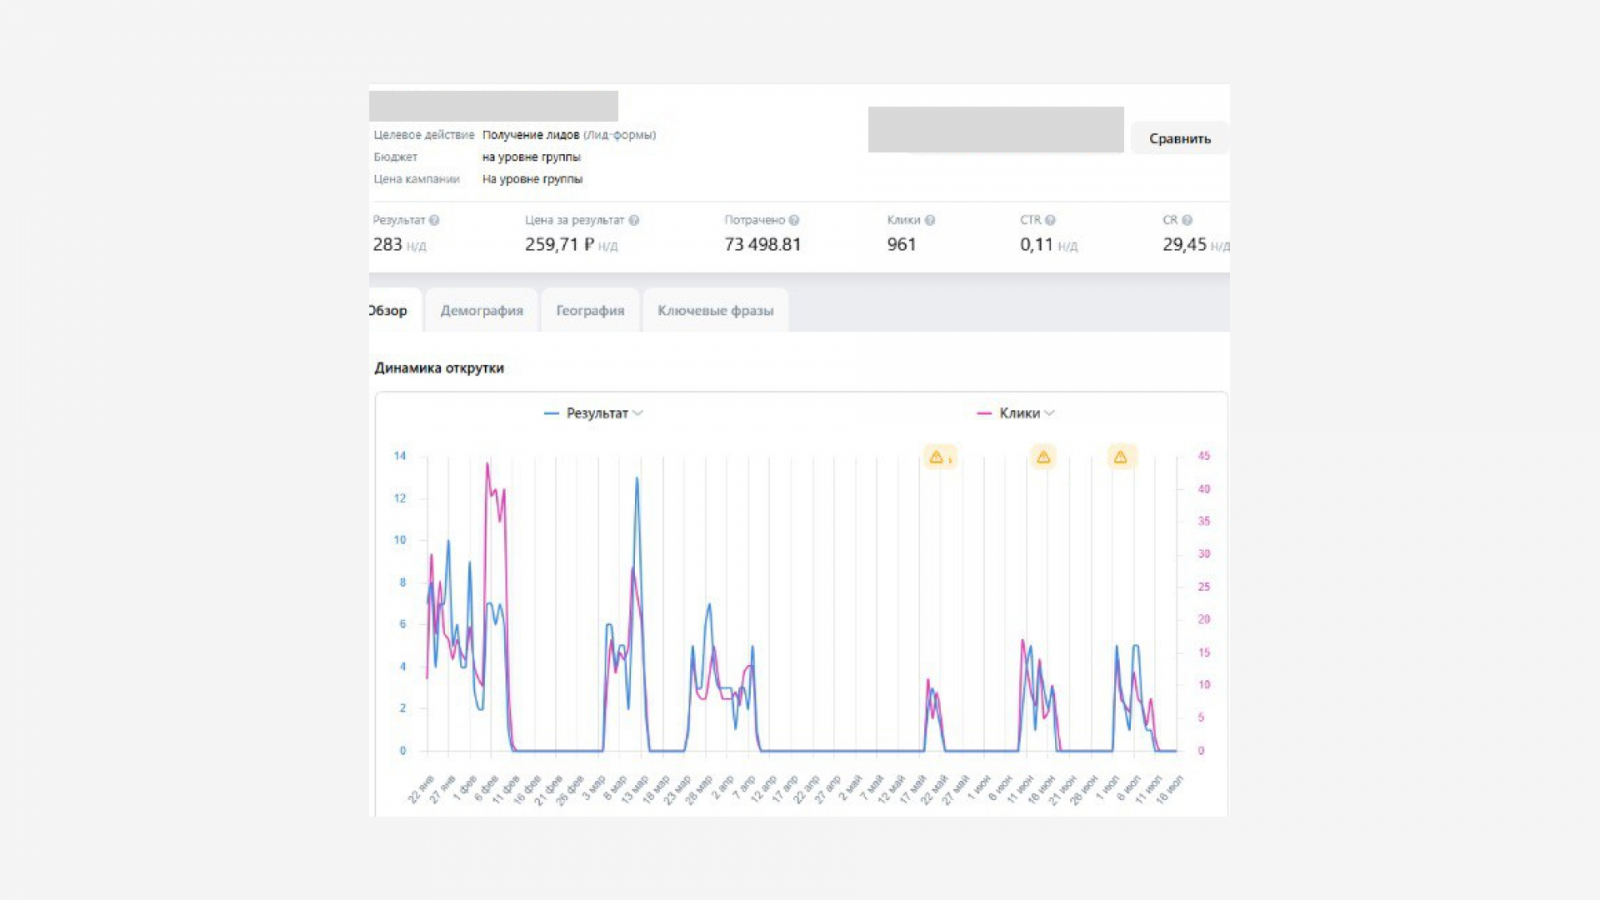The width and height of the screenshot is (1600, 900).
Task: Expand the Клики series dropdown
Action: tap(1049, 413)
